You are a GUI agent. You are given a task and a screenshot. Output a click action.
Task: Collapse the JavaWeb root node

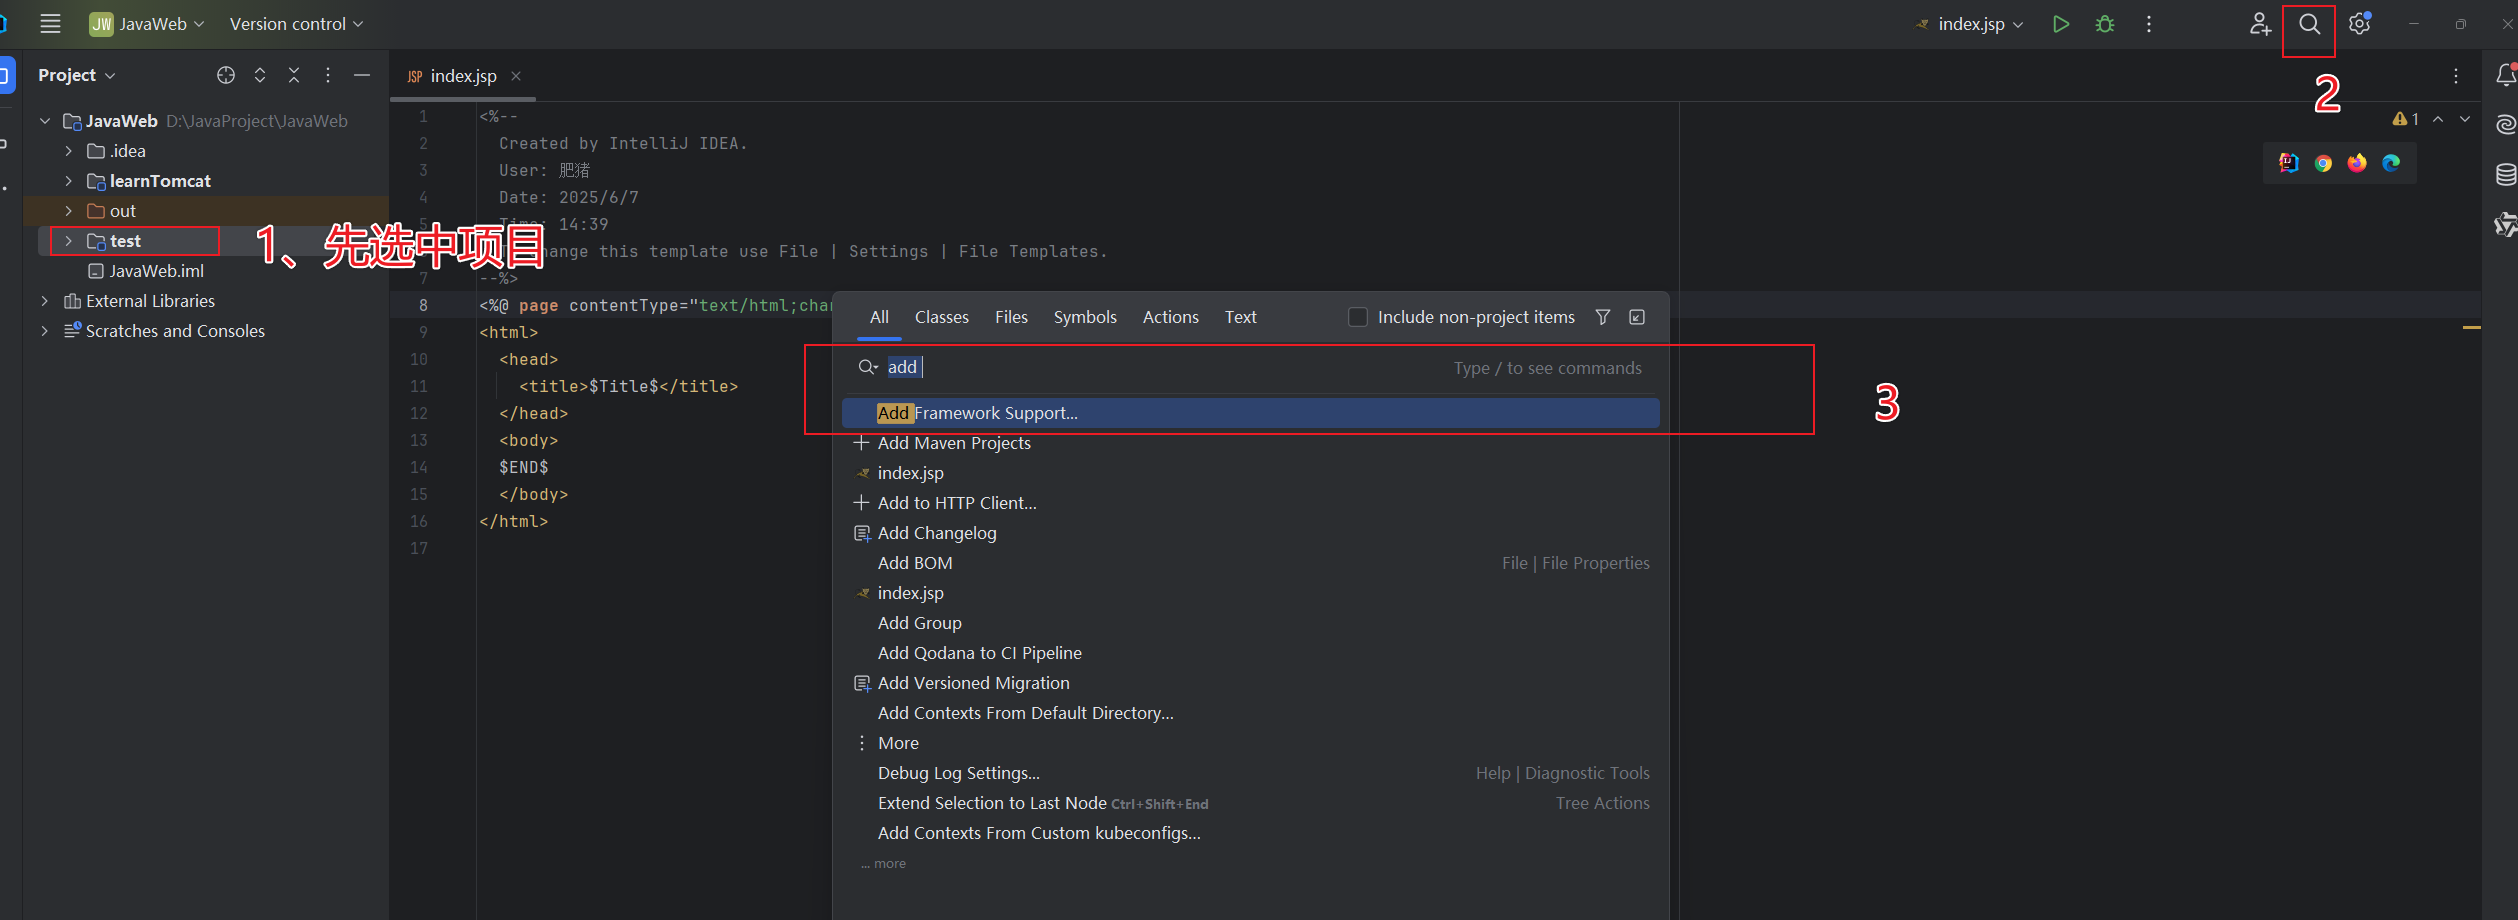45,121
